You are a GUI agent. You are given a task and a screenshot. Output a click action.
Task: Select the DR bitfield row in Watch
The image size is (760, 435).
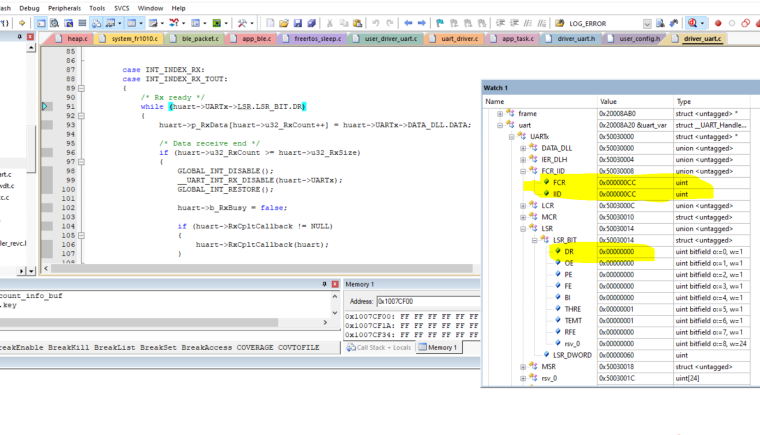tap(568, 252)
